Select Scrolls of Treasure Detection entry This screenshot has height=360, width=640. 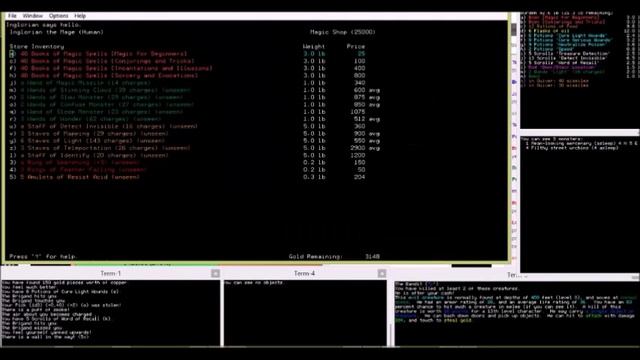tap(569, 53)
